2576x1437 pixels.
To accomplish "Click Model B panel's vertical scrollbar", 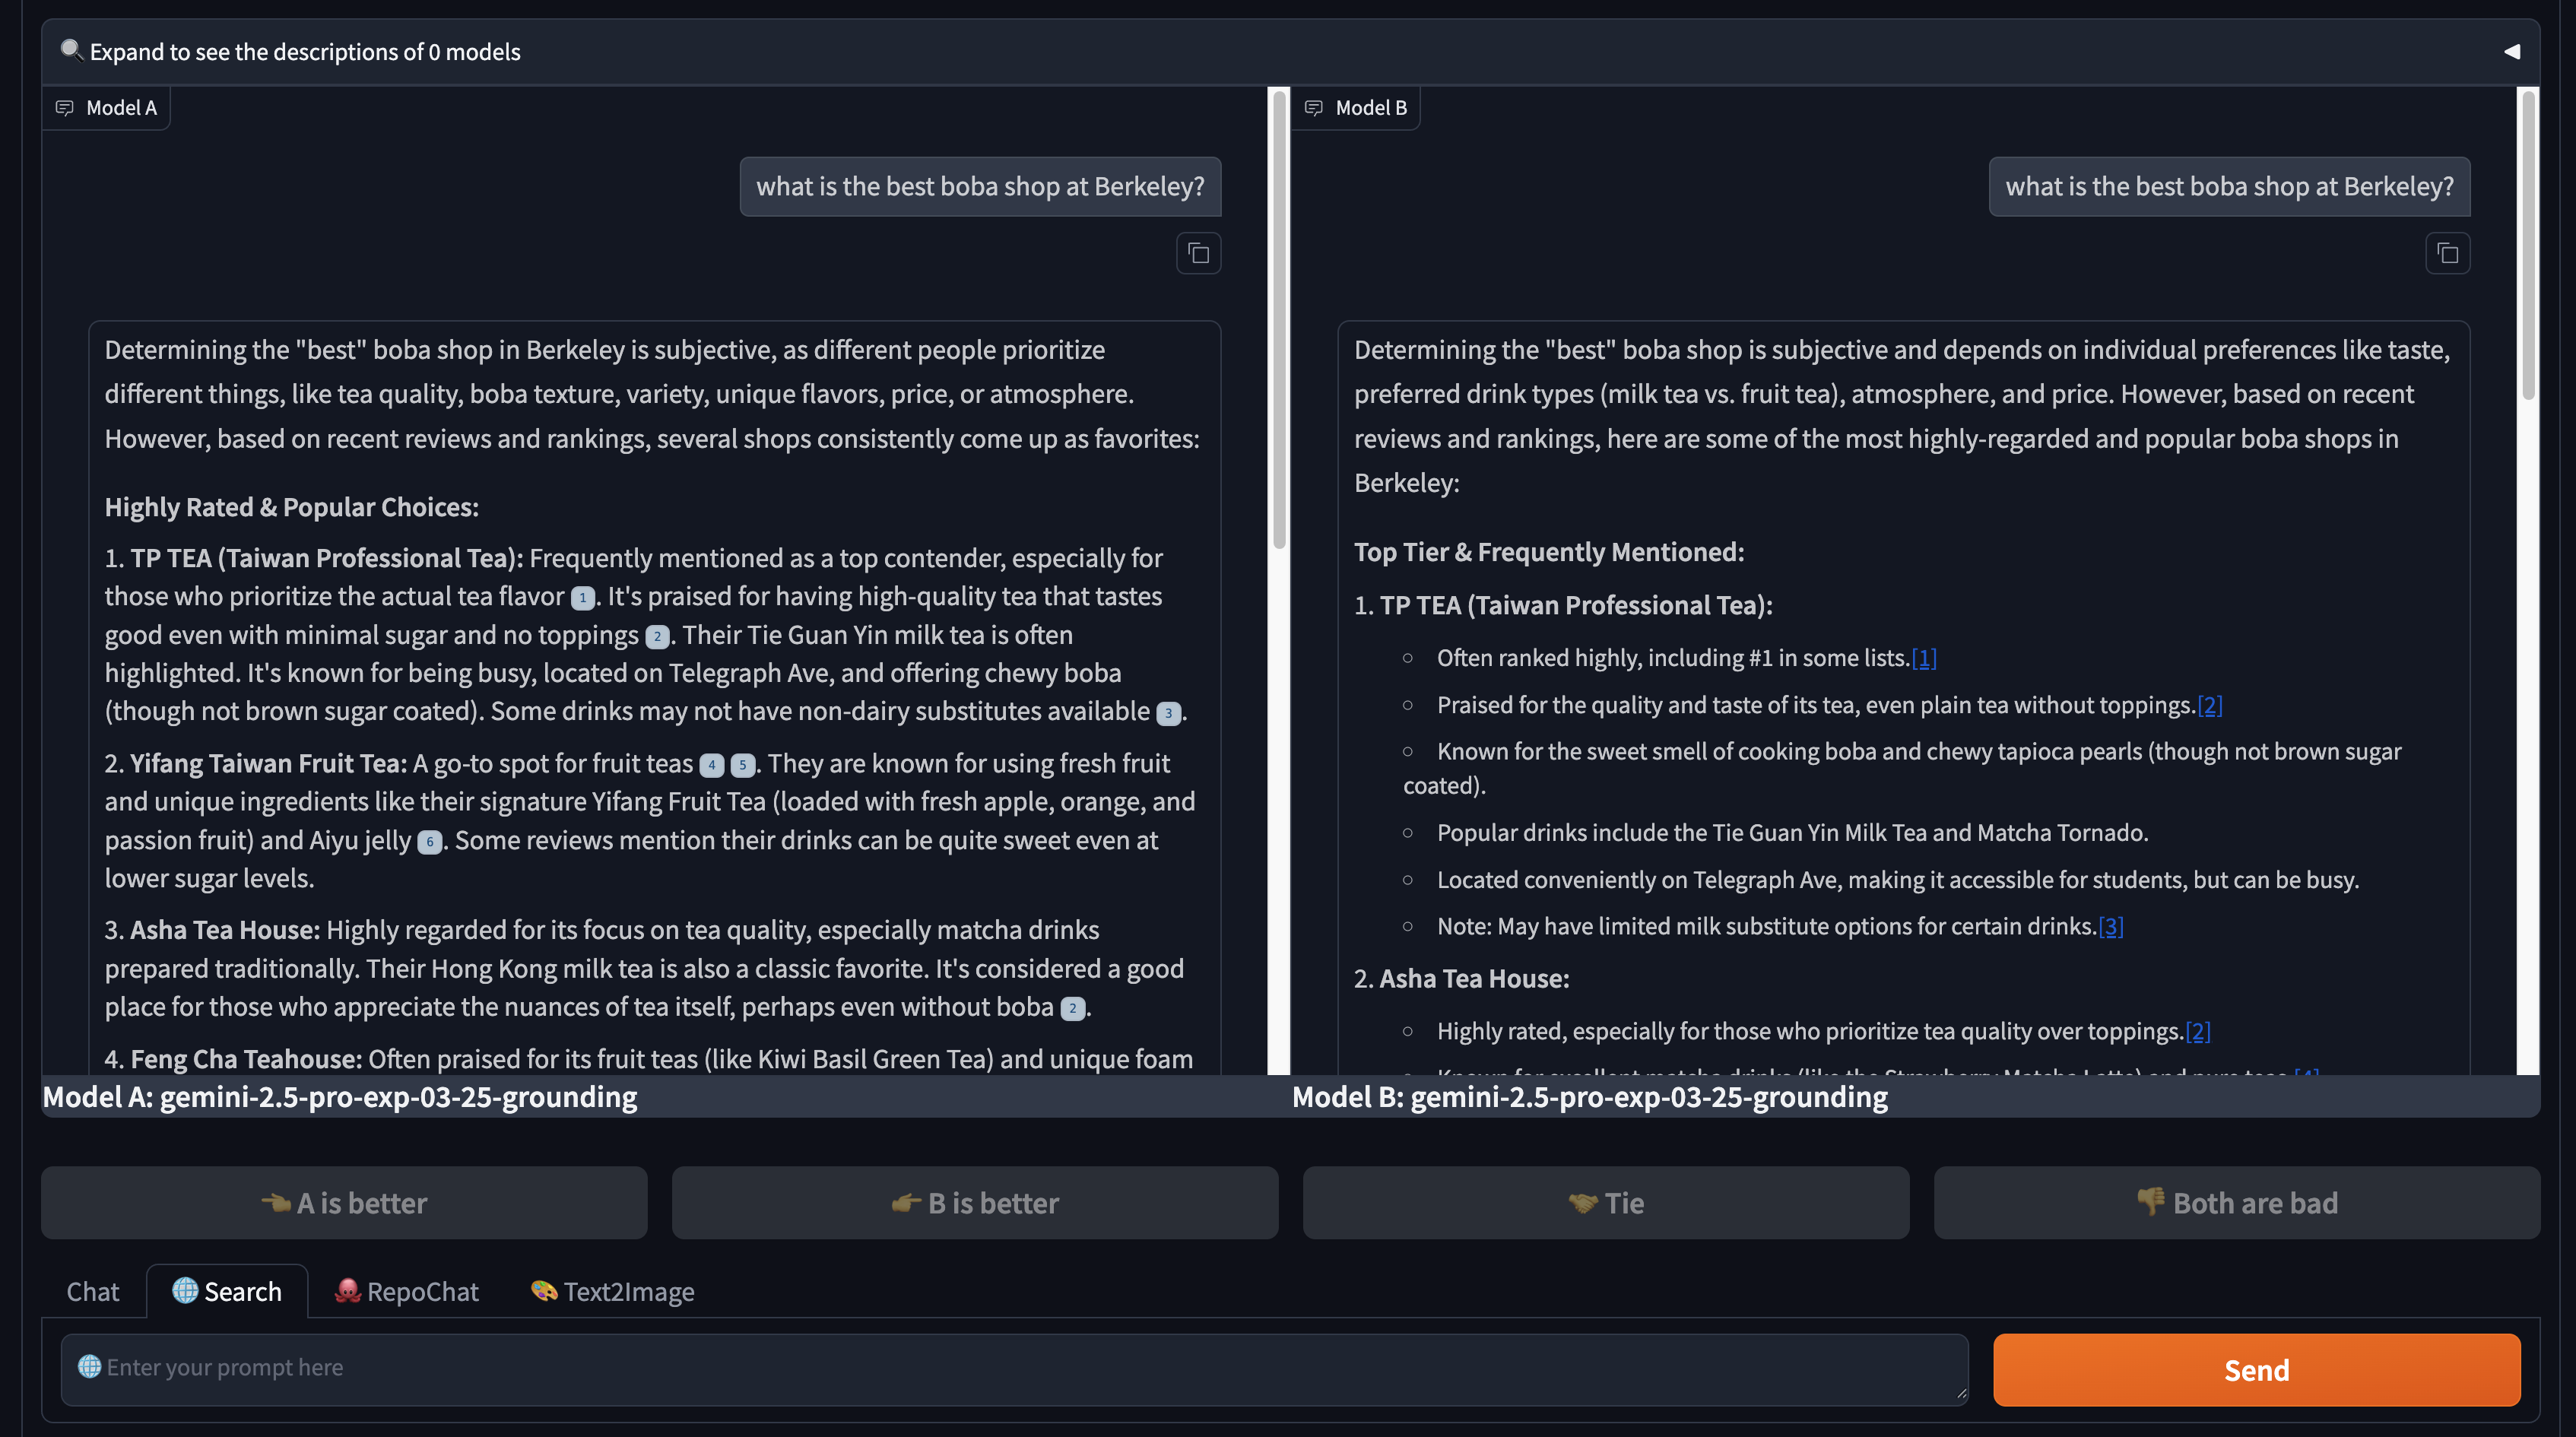I will click(2528, 245).
